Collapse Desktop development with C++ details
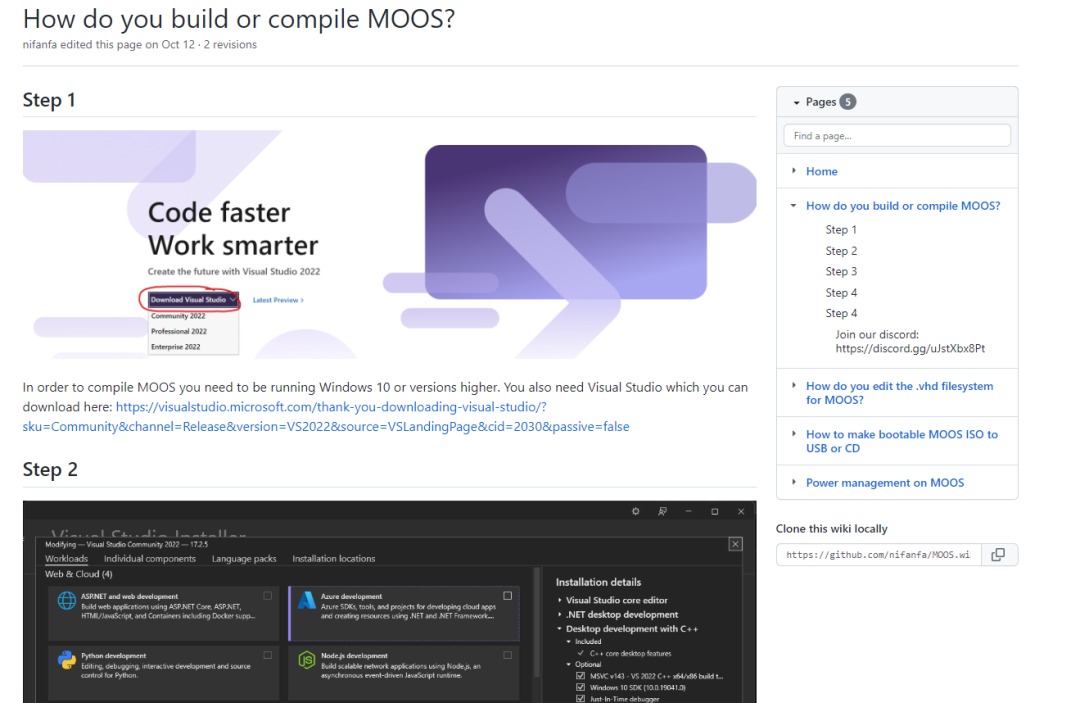 [560, 629]
